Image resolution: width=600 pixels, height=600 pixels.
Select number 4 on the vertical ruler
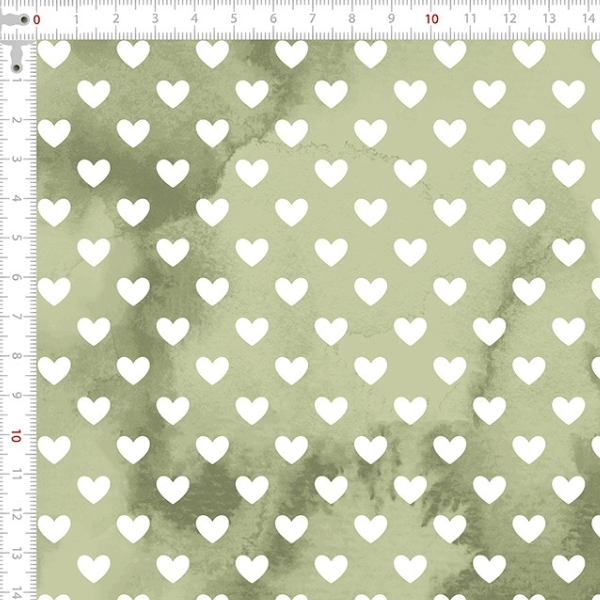tap(16, 199)
